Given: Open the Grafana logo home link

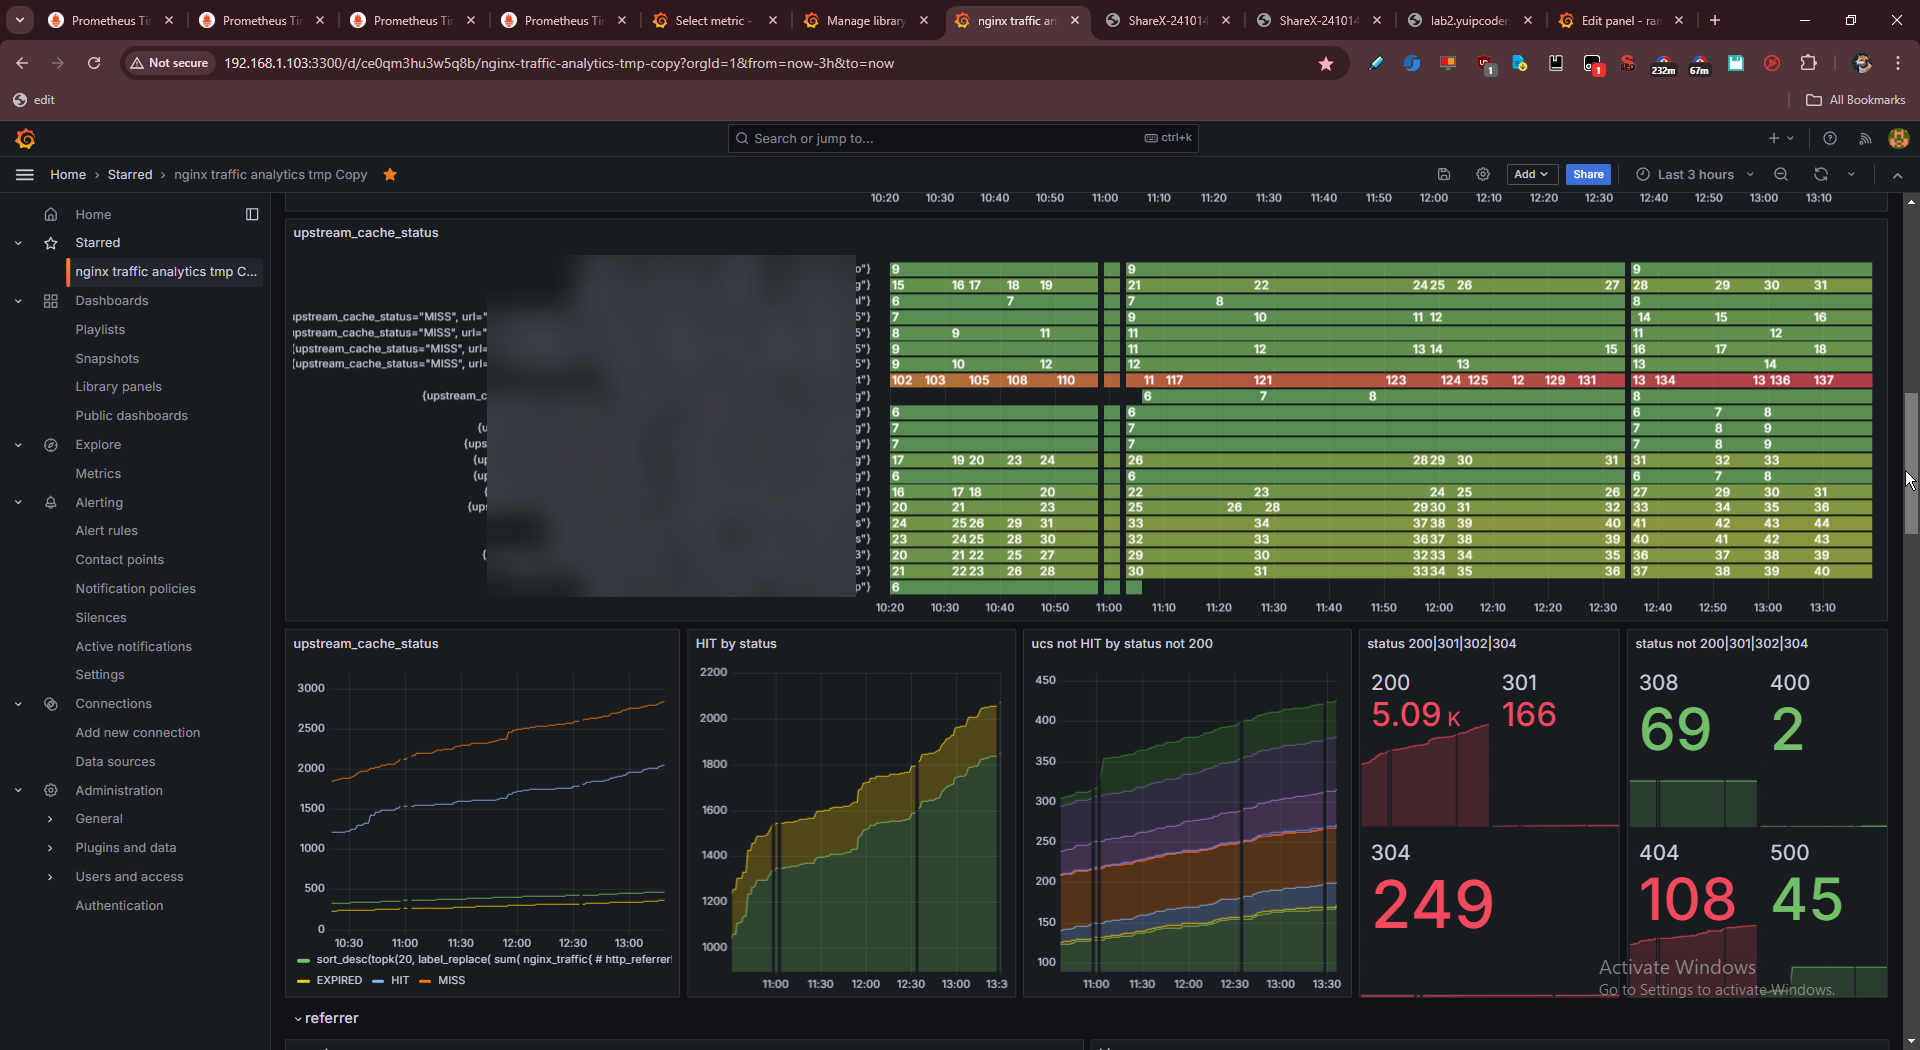Looking at the screenshot, I should 26,139.
